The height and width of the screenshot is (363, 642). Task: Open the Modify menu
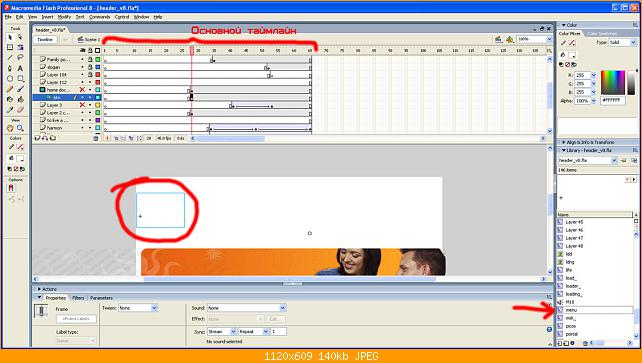click(x=64, y=17)
